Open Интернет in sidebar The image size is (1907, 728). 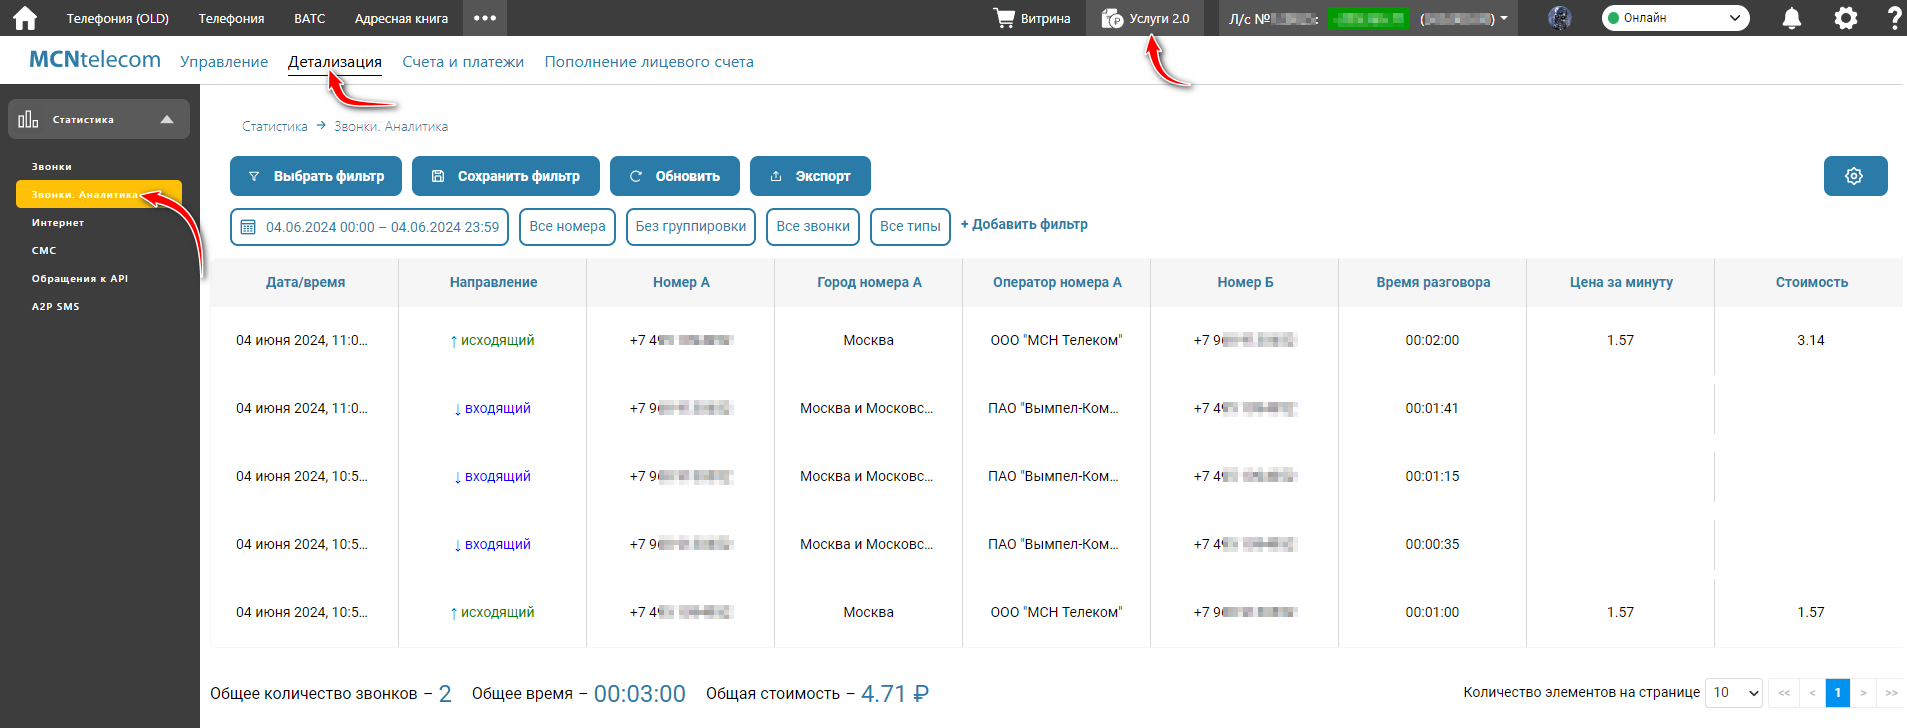58,223
